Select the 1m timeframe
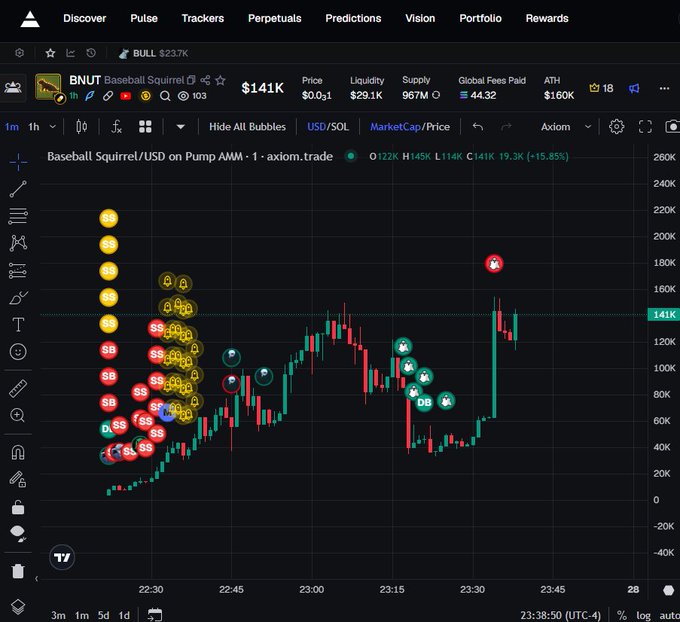Viewport: 680px width, 622px height. pyautogui.click(x=12, y=127)
